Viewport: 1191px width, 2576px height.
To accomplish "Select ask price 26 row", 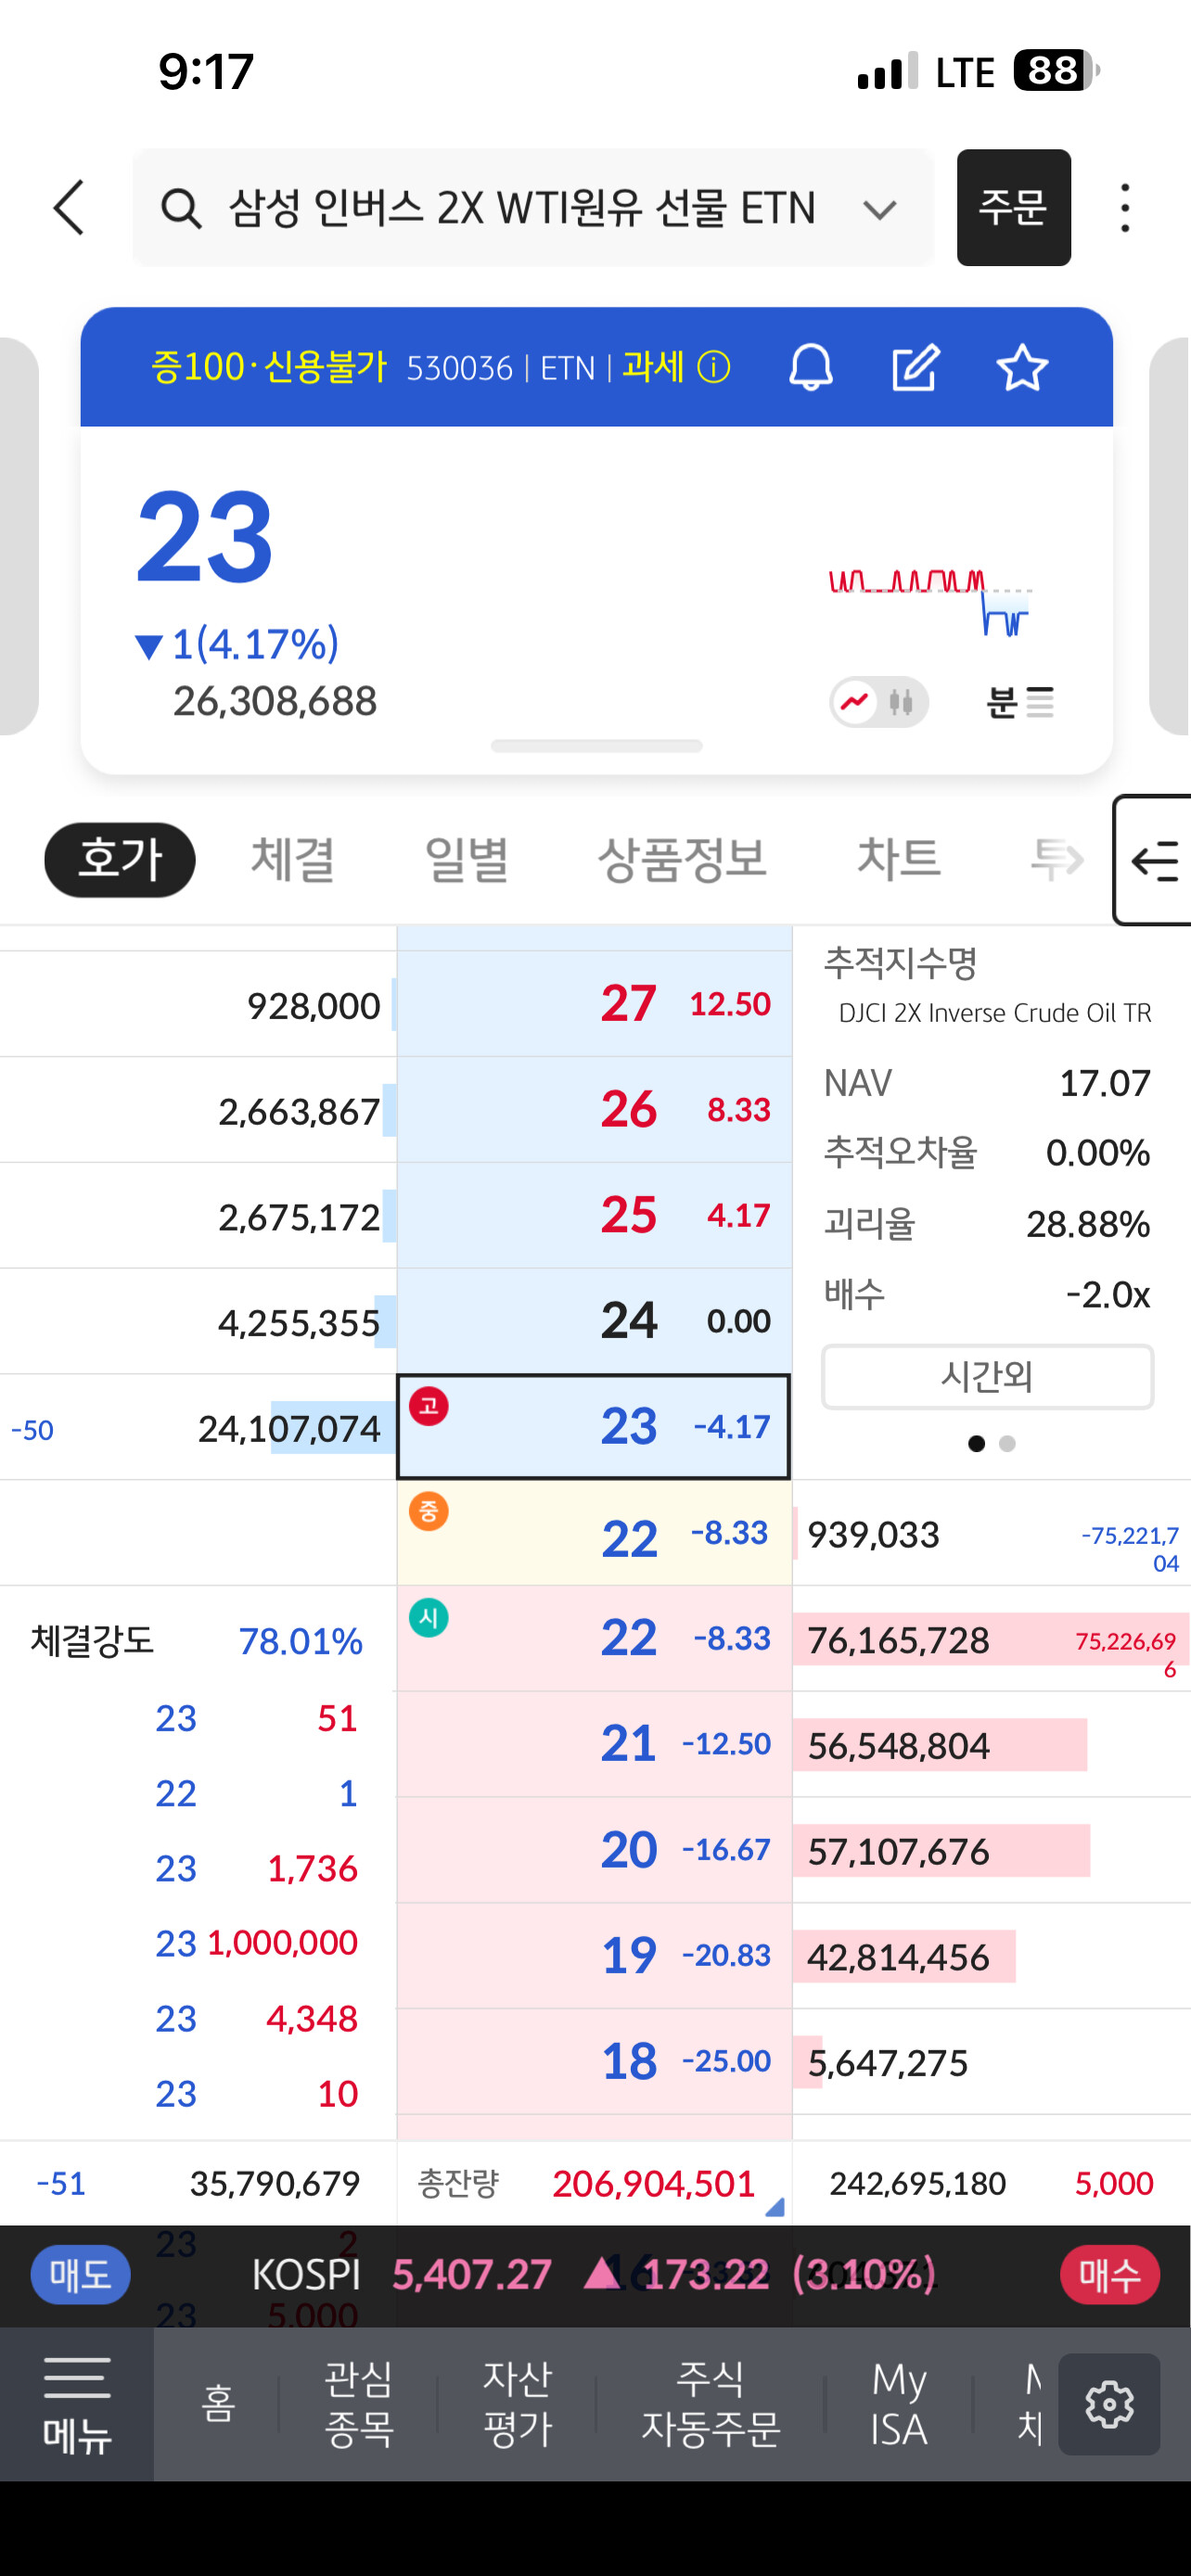I will [x=594, y=1110].
